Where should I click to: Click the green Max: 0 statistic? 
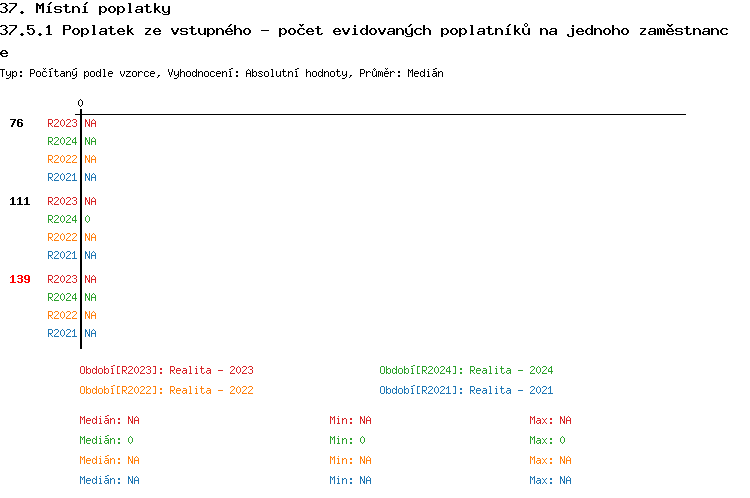[548, 440]
